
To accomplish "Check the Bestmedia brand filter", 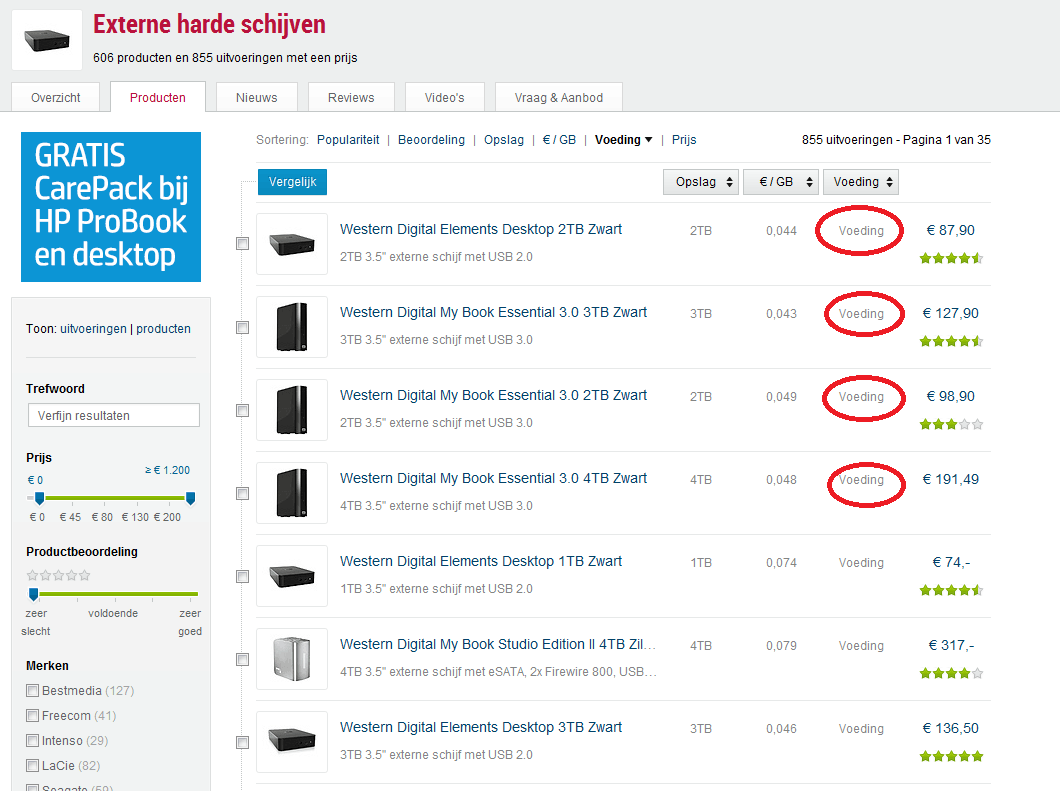I will [x=32, y=690].
